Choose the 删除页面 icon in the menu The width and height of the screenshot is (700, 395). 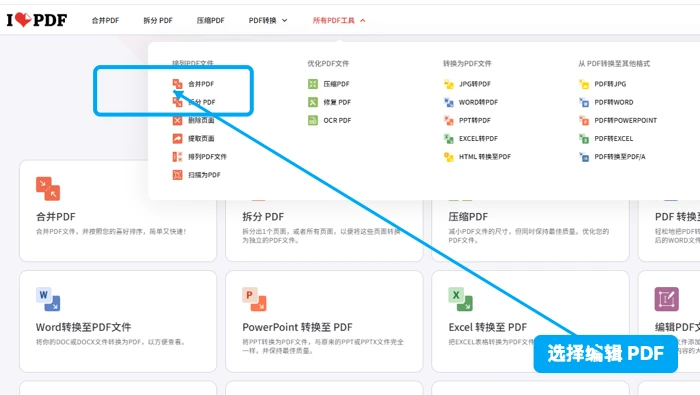point(177,120)
